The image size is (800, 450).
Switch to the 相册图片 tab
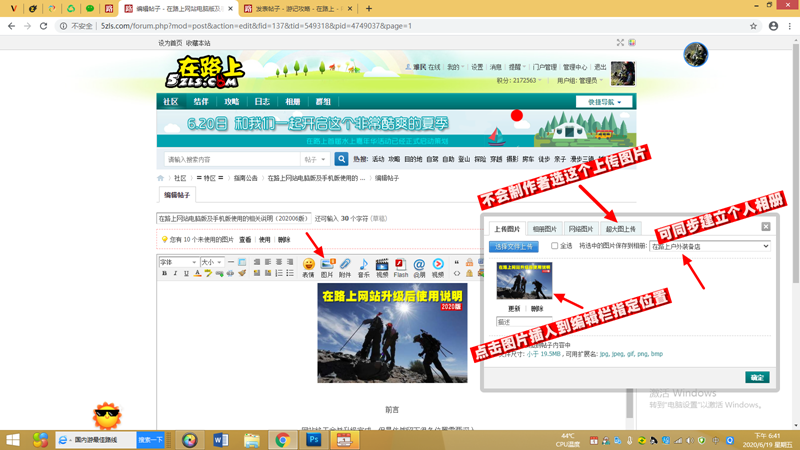click(544, 229)
